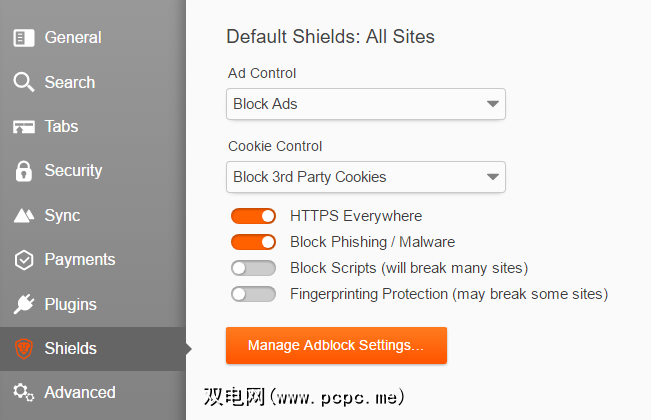Open the Search settings label
Image resolution: width=651 pixels, height=420 pixels.
pos(69,82)
